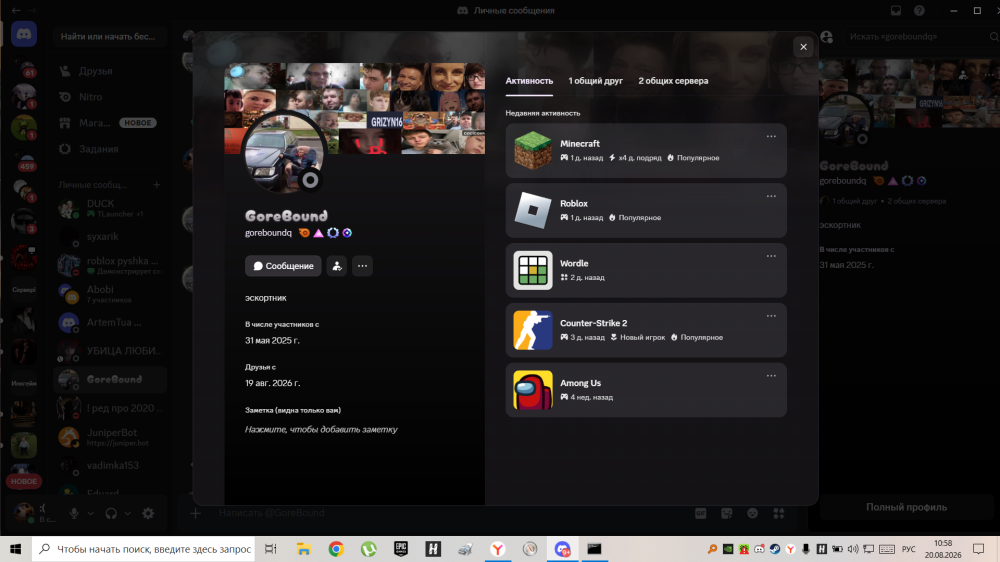Click the 19 авг. 2026 г. friends date

pyautogui.click(x=272, y=383)
